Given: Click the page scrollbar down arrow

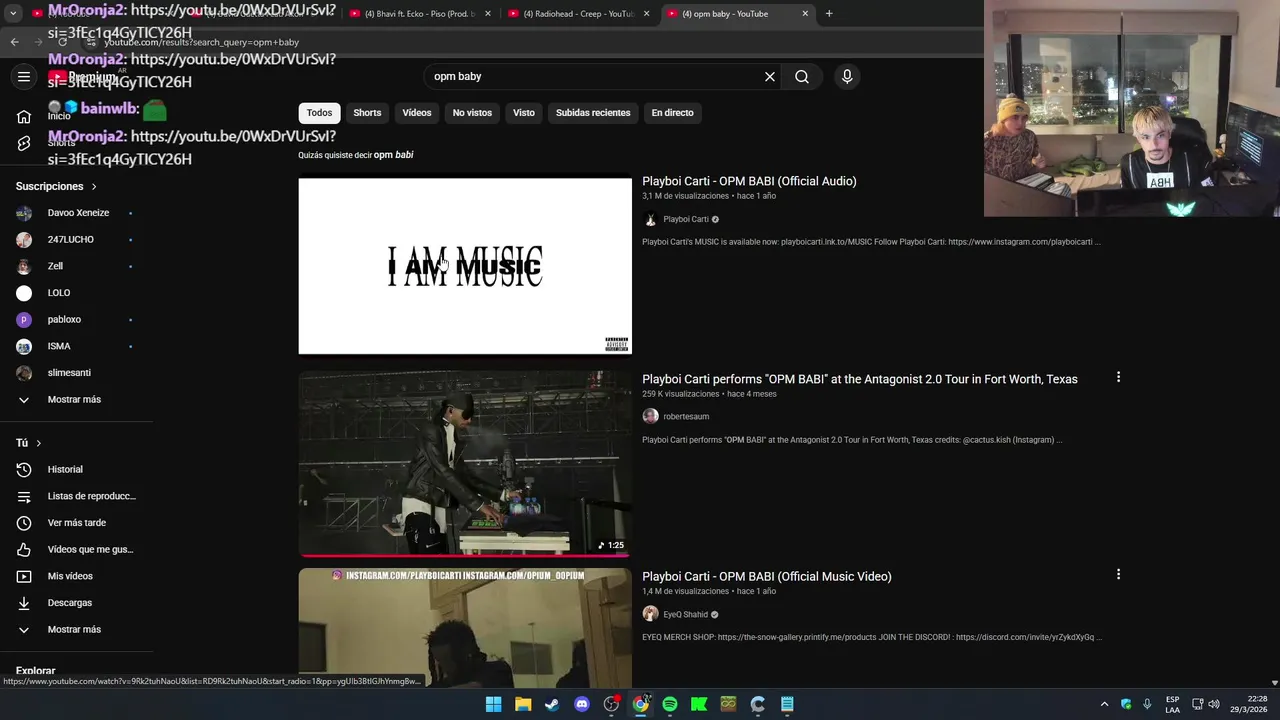Looking at the screenshot, I should click(x=1273, y=682).
